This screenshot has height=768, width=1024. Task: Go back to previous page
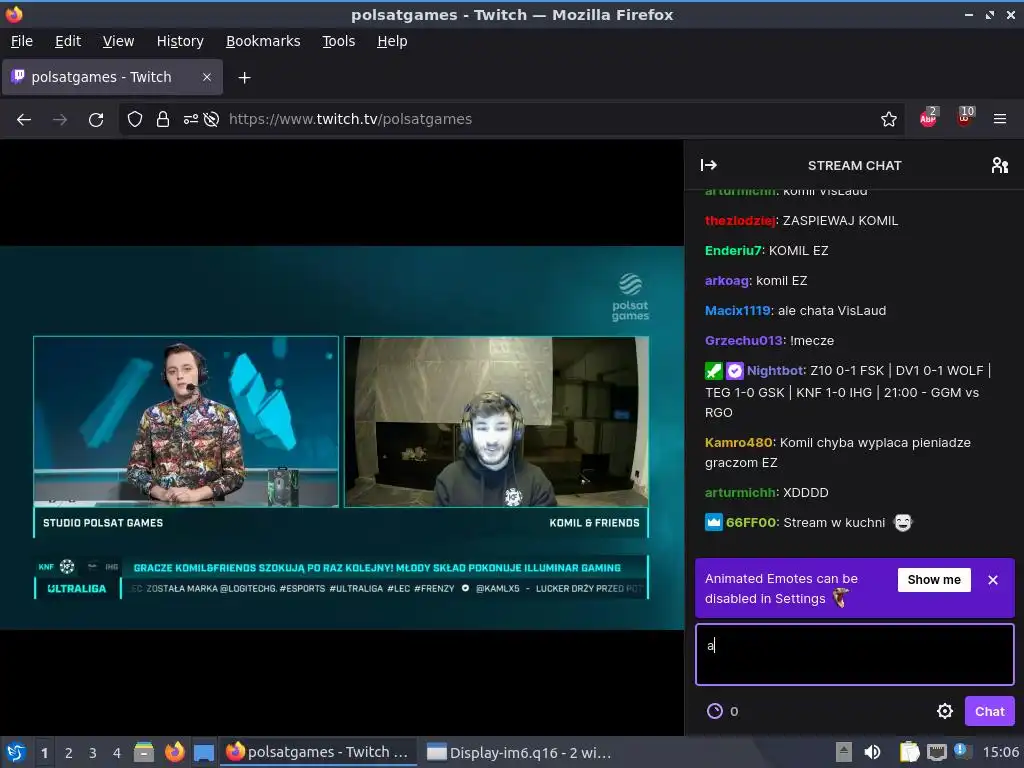[24, 120]
